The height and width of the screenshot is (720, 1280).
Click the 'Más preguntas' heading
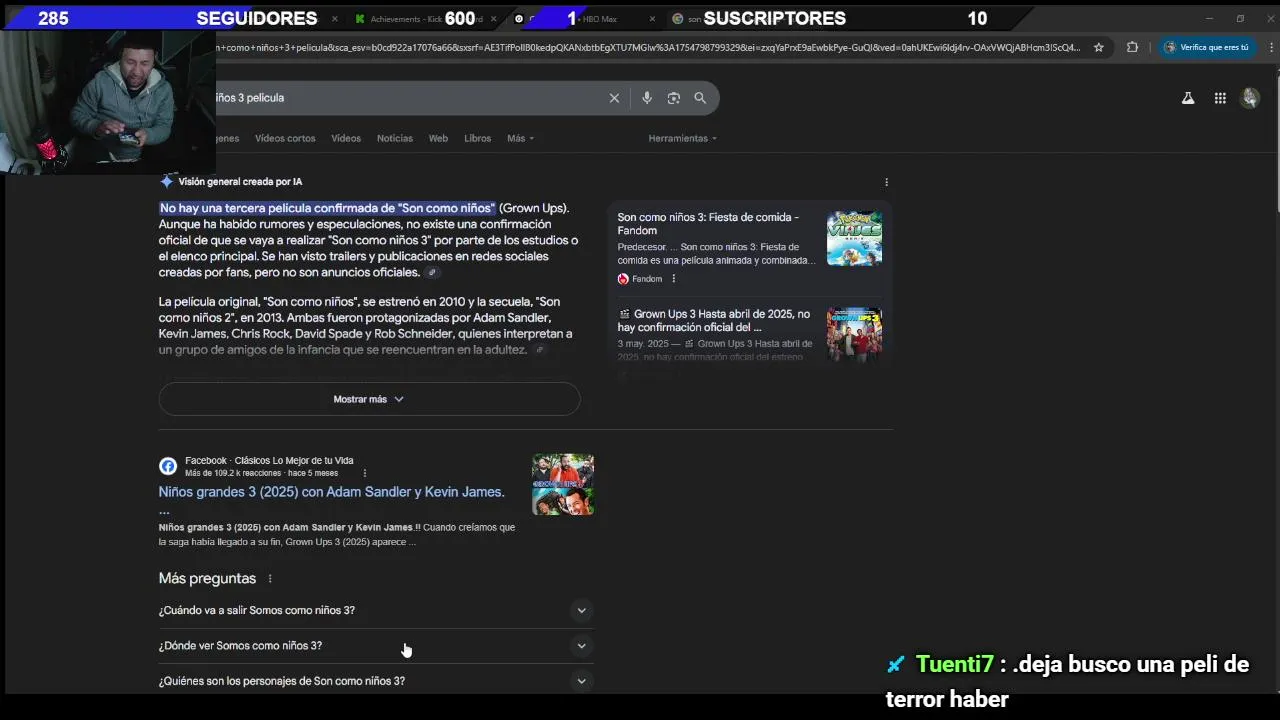207,579
